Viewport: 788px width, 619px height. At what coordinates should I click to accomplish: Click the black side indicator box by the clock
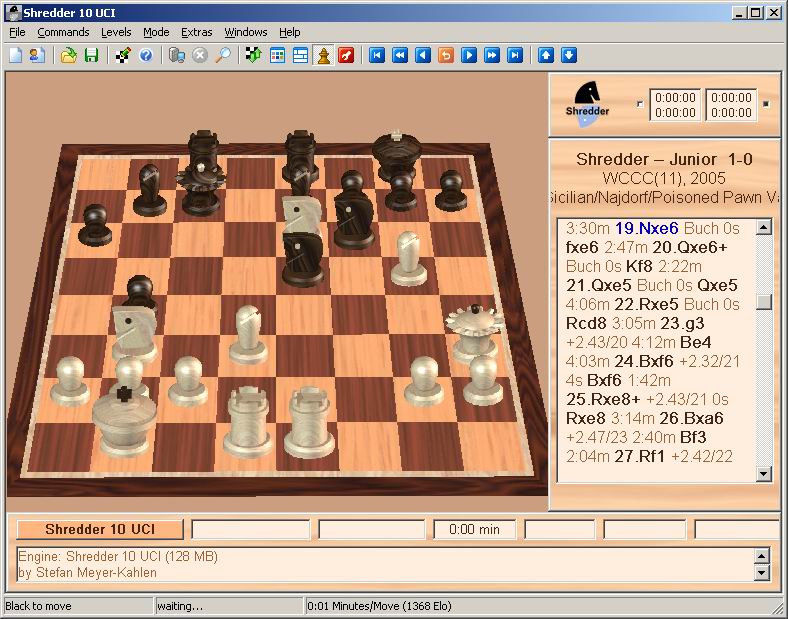[x=766, y=103]
